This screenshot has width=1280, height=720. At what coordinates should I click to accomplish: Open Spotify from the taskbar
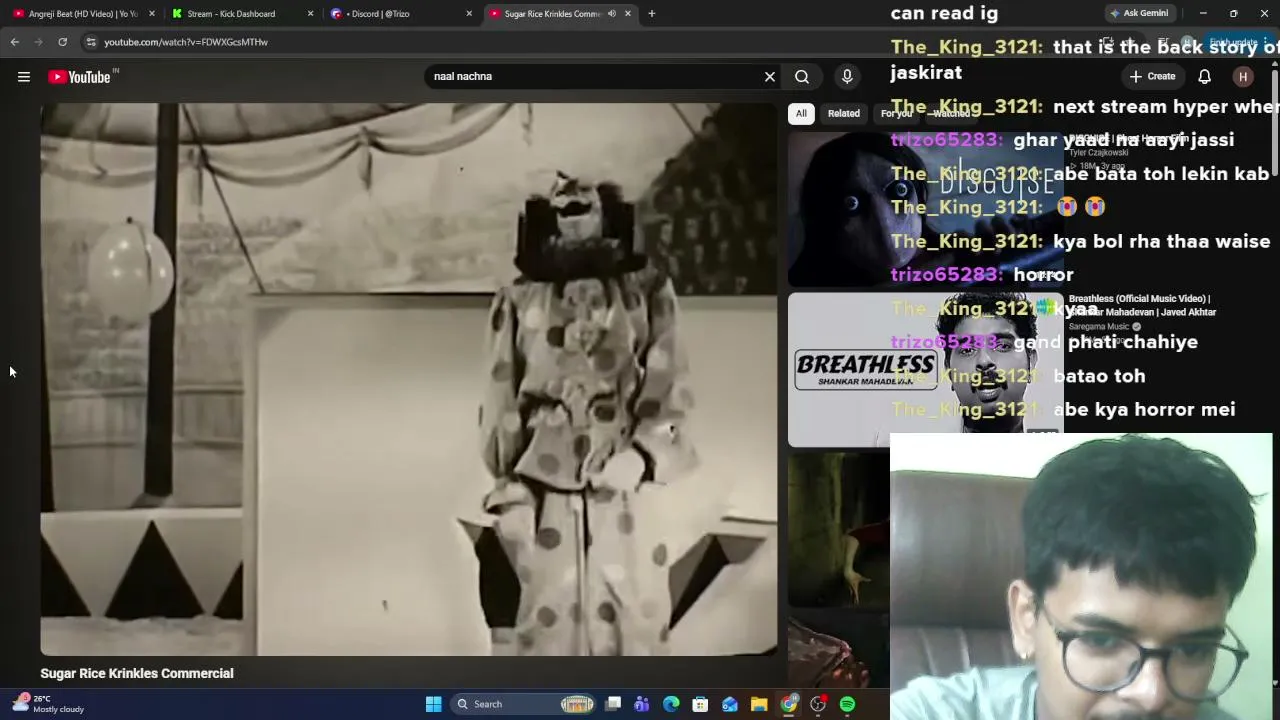847,704
